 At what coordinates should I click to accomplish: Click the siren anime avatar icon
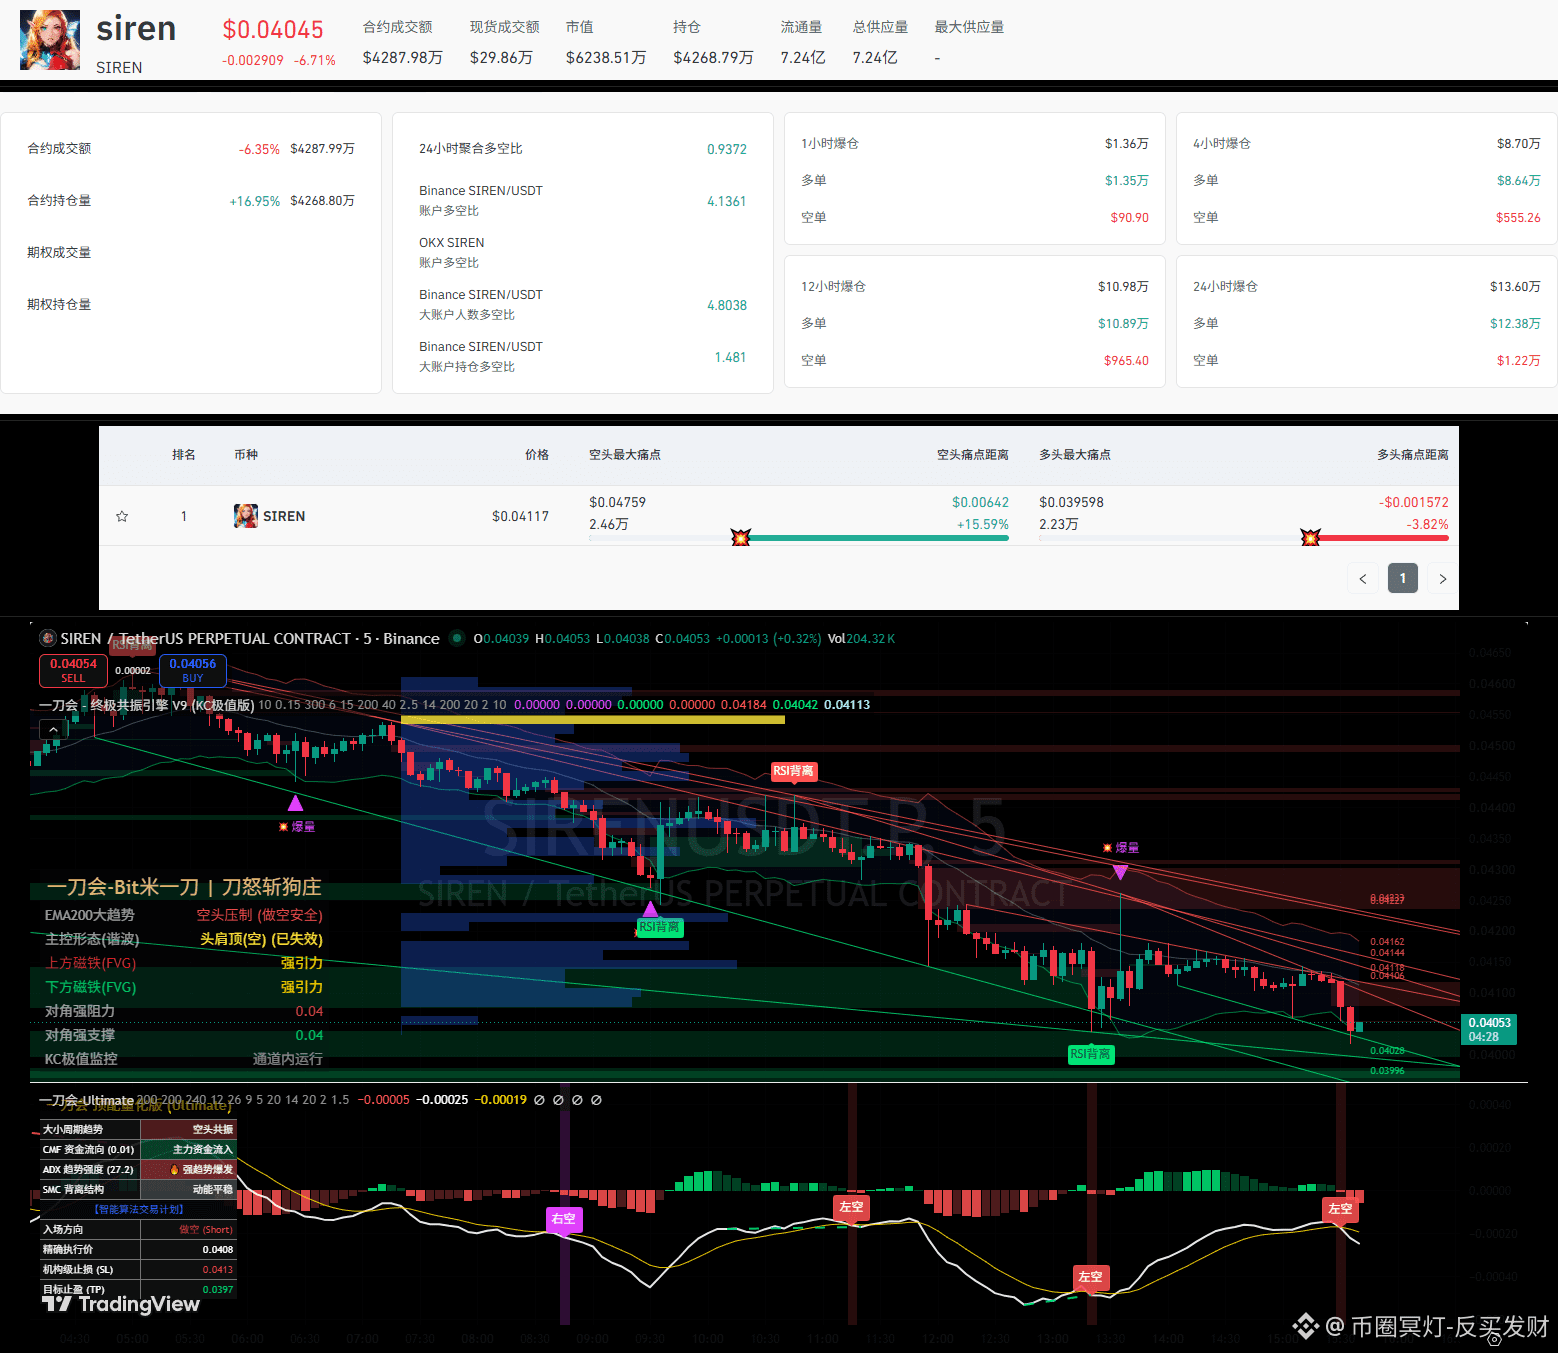pyautogui.click(x=50, y=40)
